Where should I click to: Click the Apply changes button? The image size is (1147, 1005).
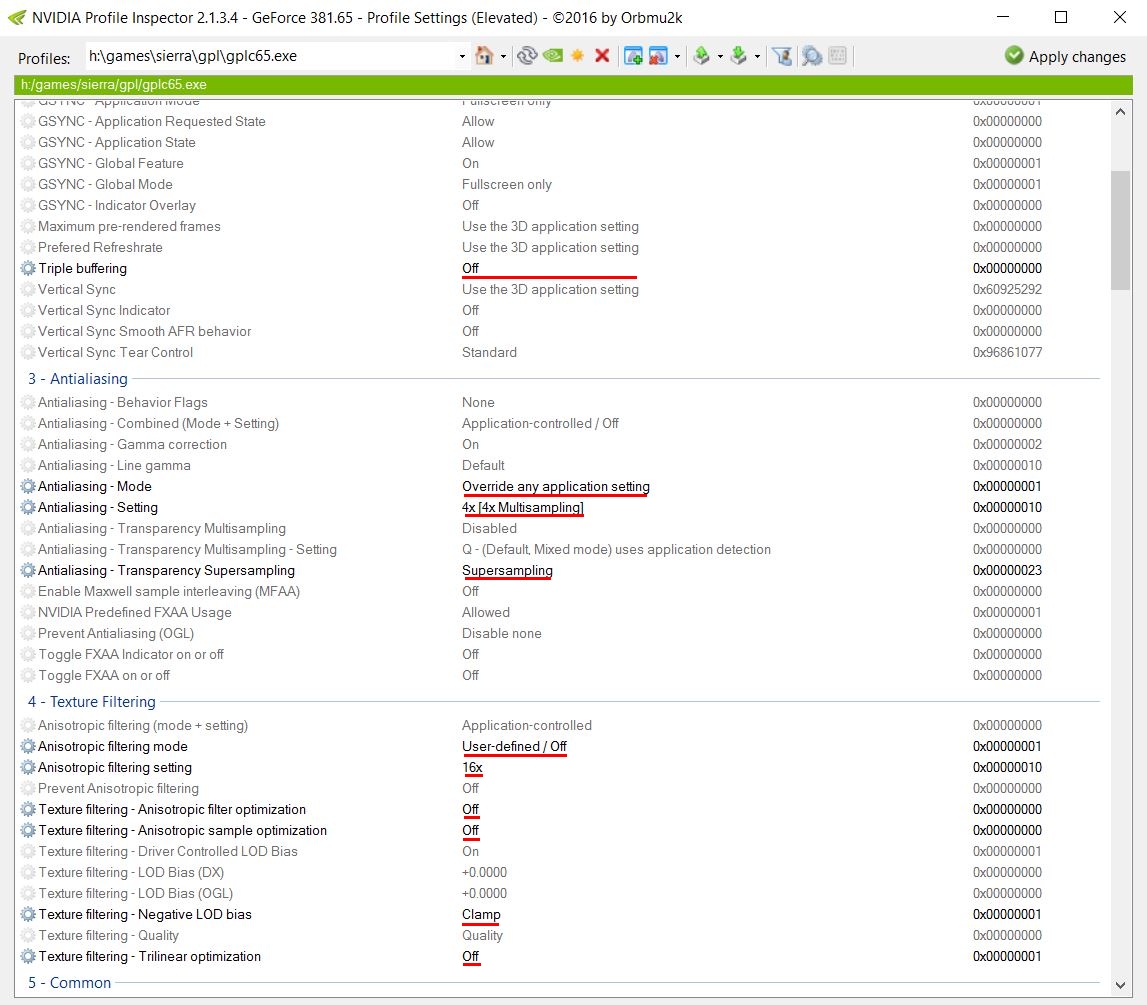tap(1066, 56)
